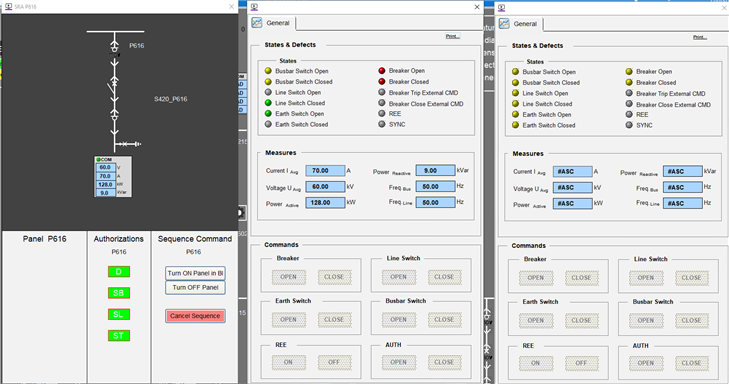
Task: Click red Breaker Closed indicator in middle window
Action: pyautogui.click(x=382, y=81)
